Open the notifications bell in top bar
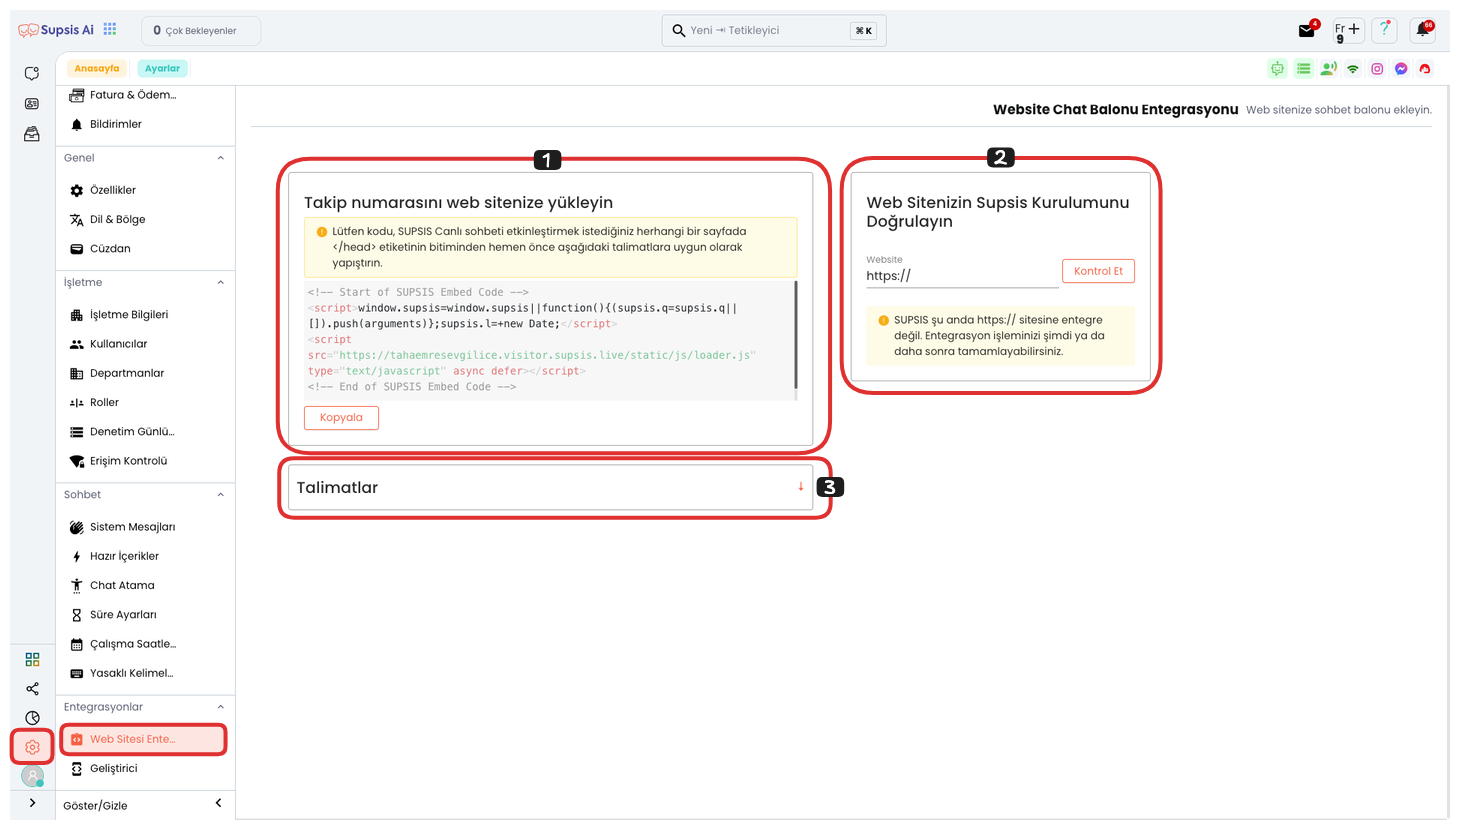This screenshot has width=1460, height=830. click(1423, 30)
